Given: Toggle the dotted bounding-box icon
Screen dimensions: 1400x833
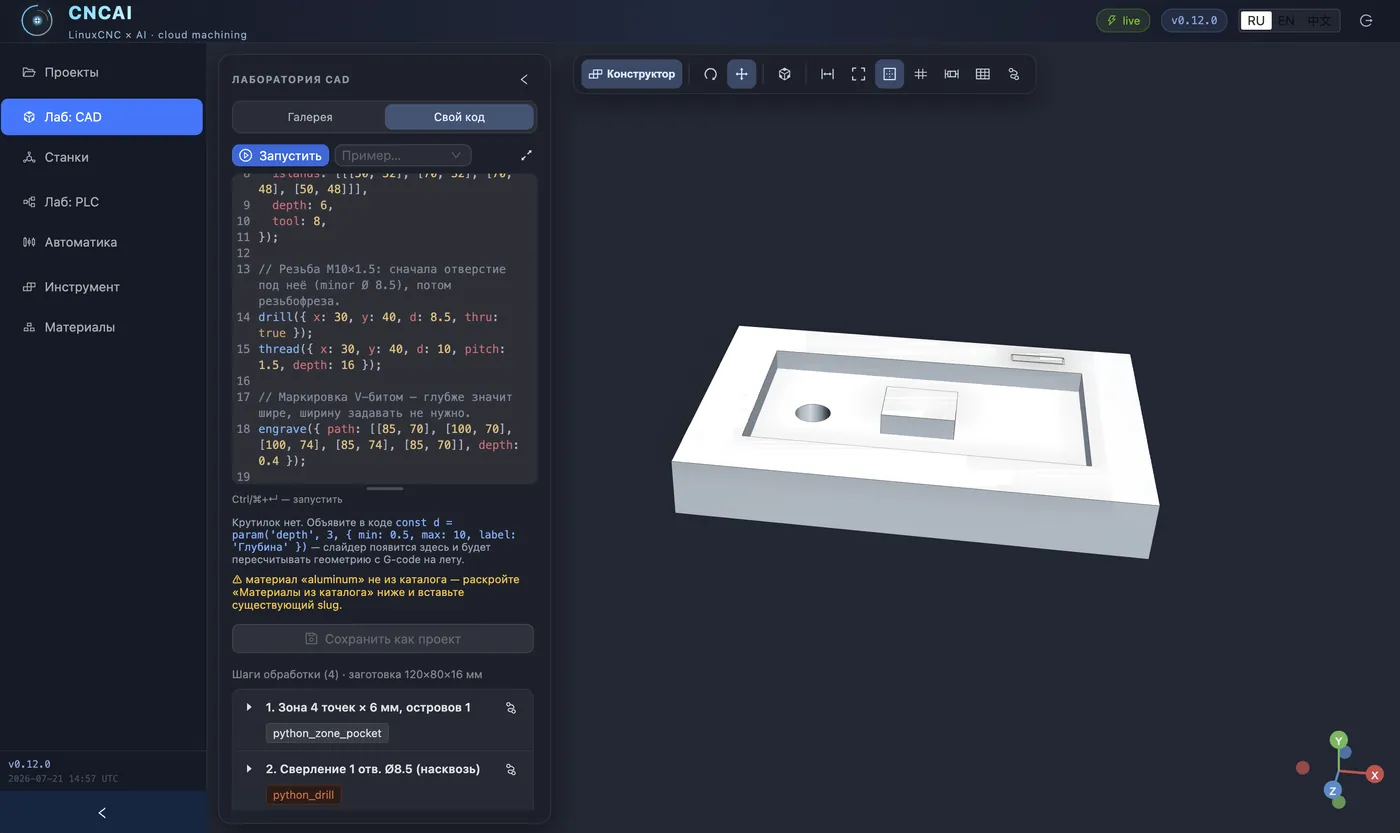Looking at the screenshot, I should (x=889, y=74).
